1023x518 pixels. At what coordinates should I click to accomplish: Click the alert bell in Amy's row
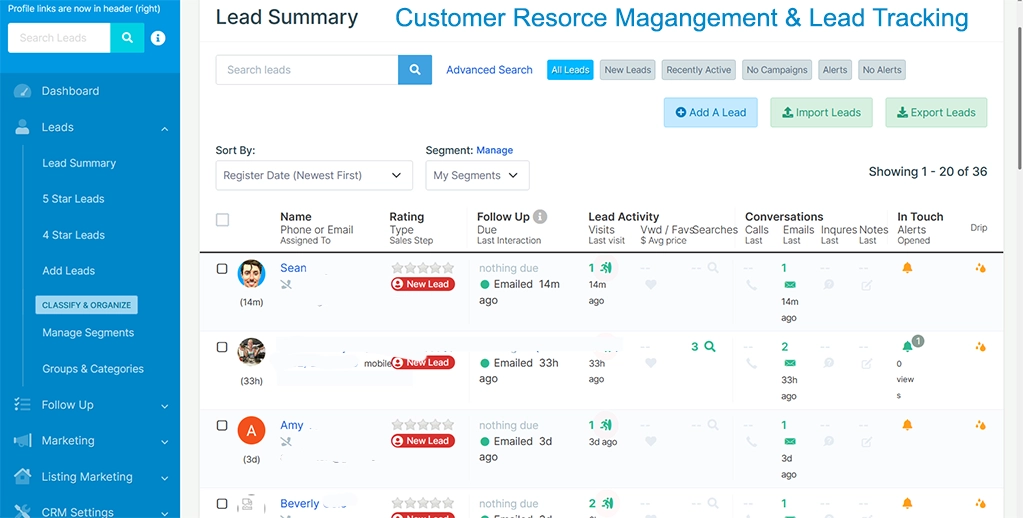coord(907,425)
